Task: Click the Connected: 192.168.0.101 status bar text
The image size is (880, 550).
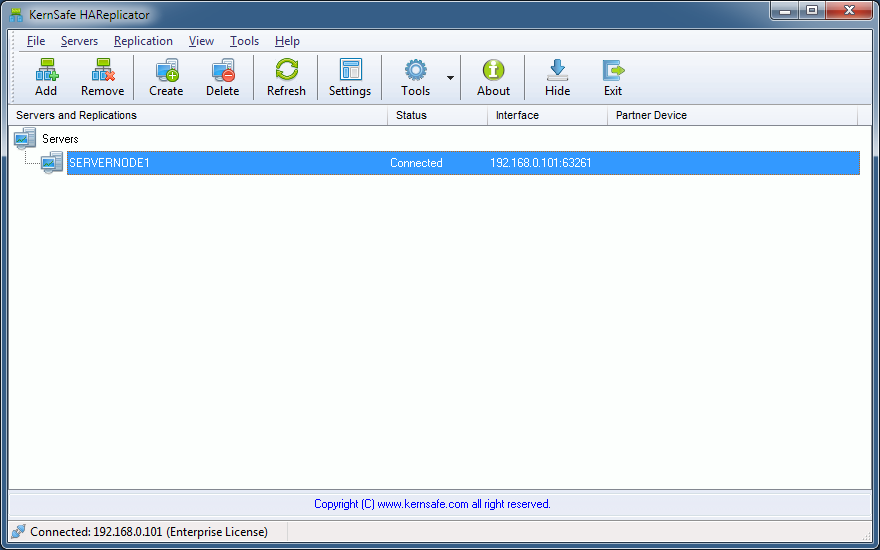Action: click(149, 531)
